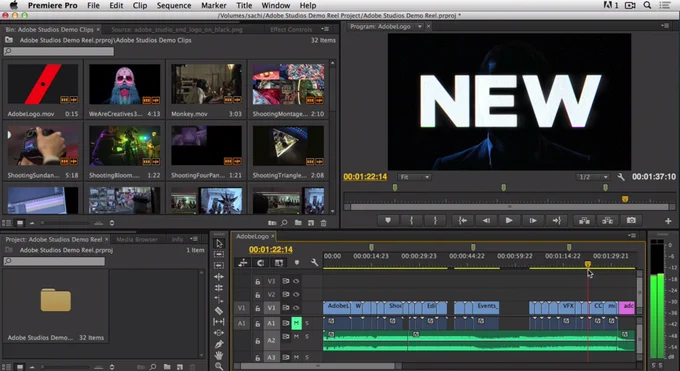Click Mark In button
680x371 pixels.
click(x=412, y=220)
